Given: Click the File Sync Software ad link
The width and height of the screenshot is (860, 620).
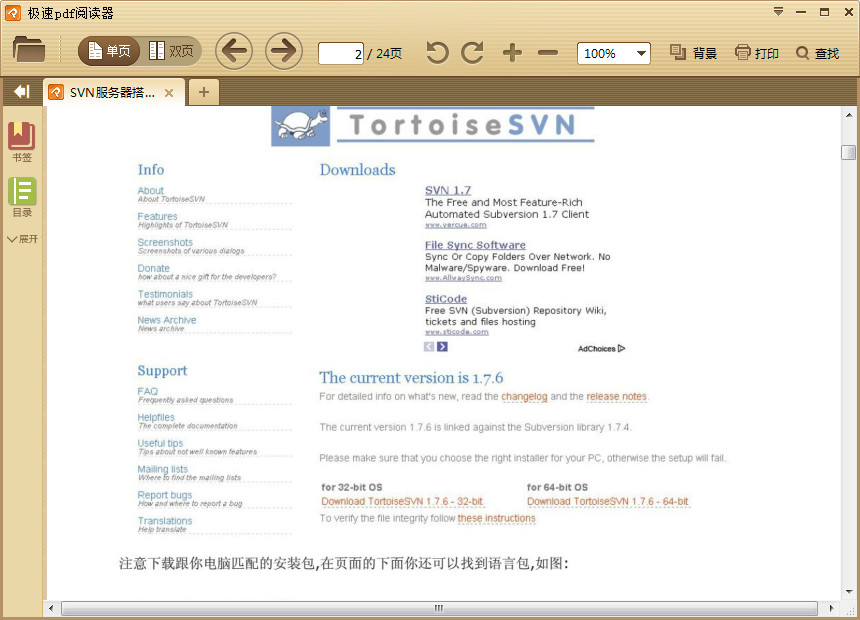Looking at the screenshot, I should pyautogui.click(x=475, y=245).
